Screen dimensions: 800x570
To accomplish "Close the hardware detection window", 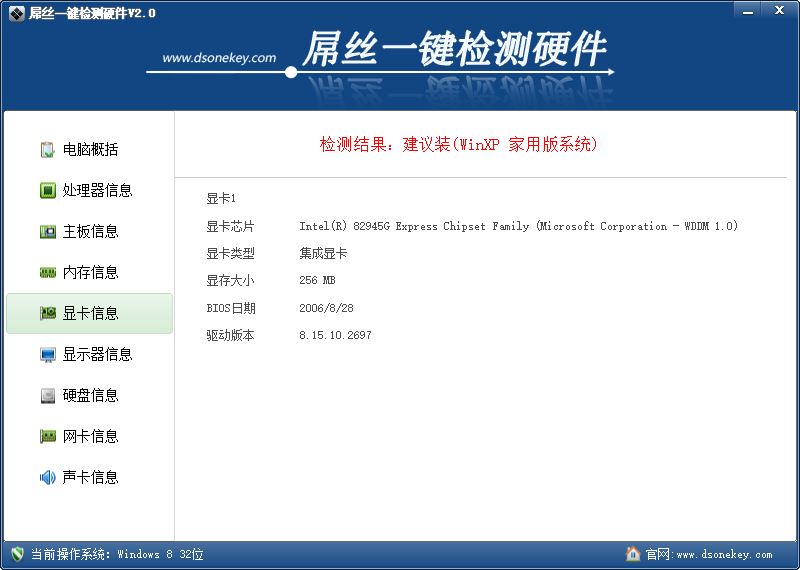I will tap(779, 11).
